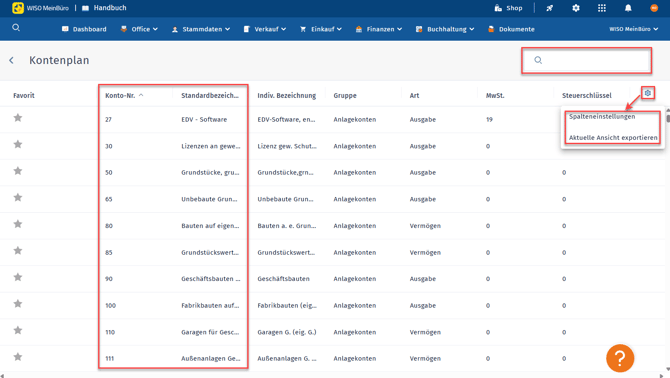
Task: Click the Favorit column header
Action: click(x=24, y=95)
